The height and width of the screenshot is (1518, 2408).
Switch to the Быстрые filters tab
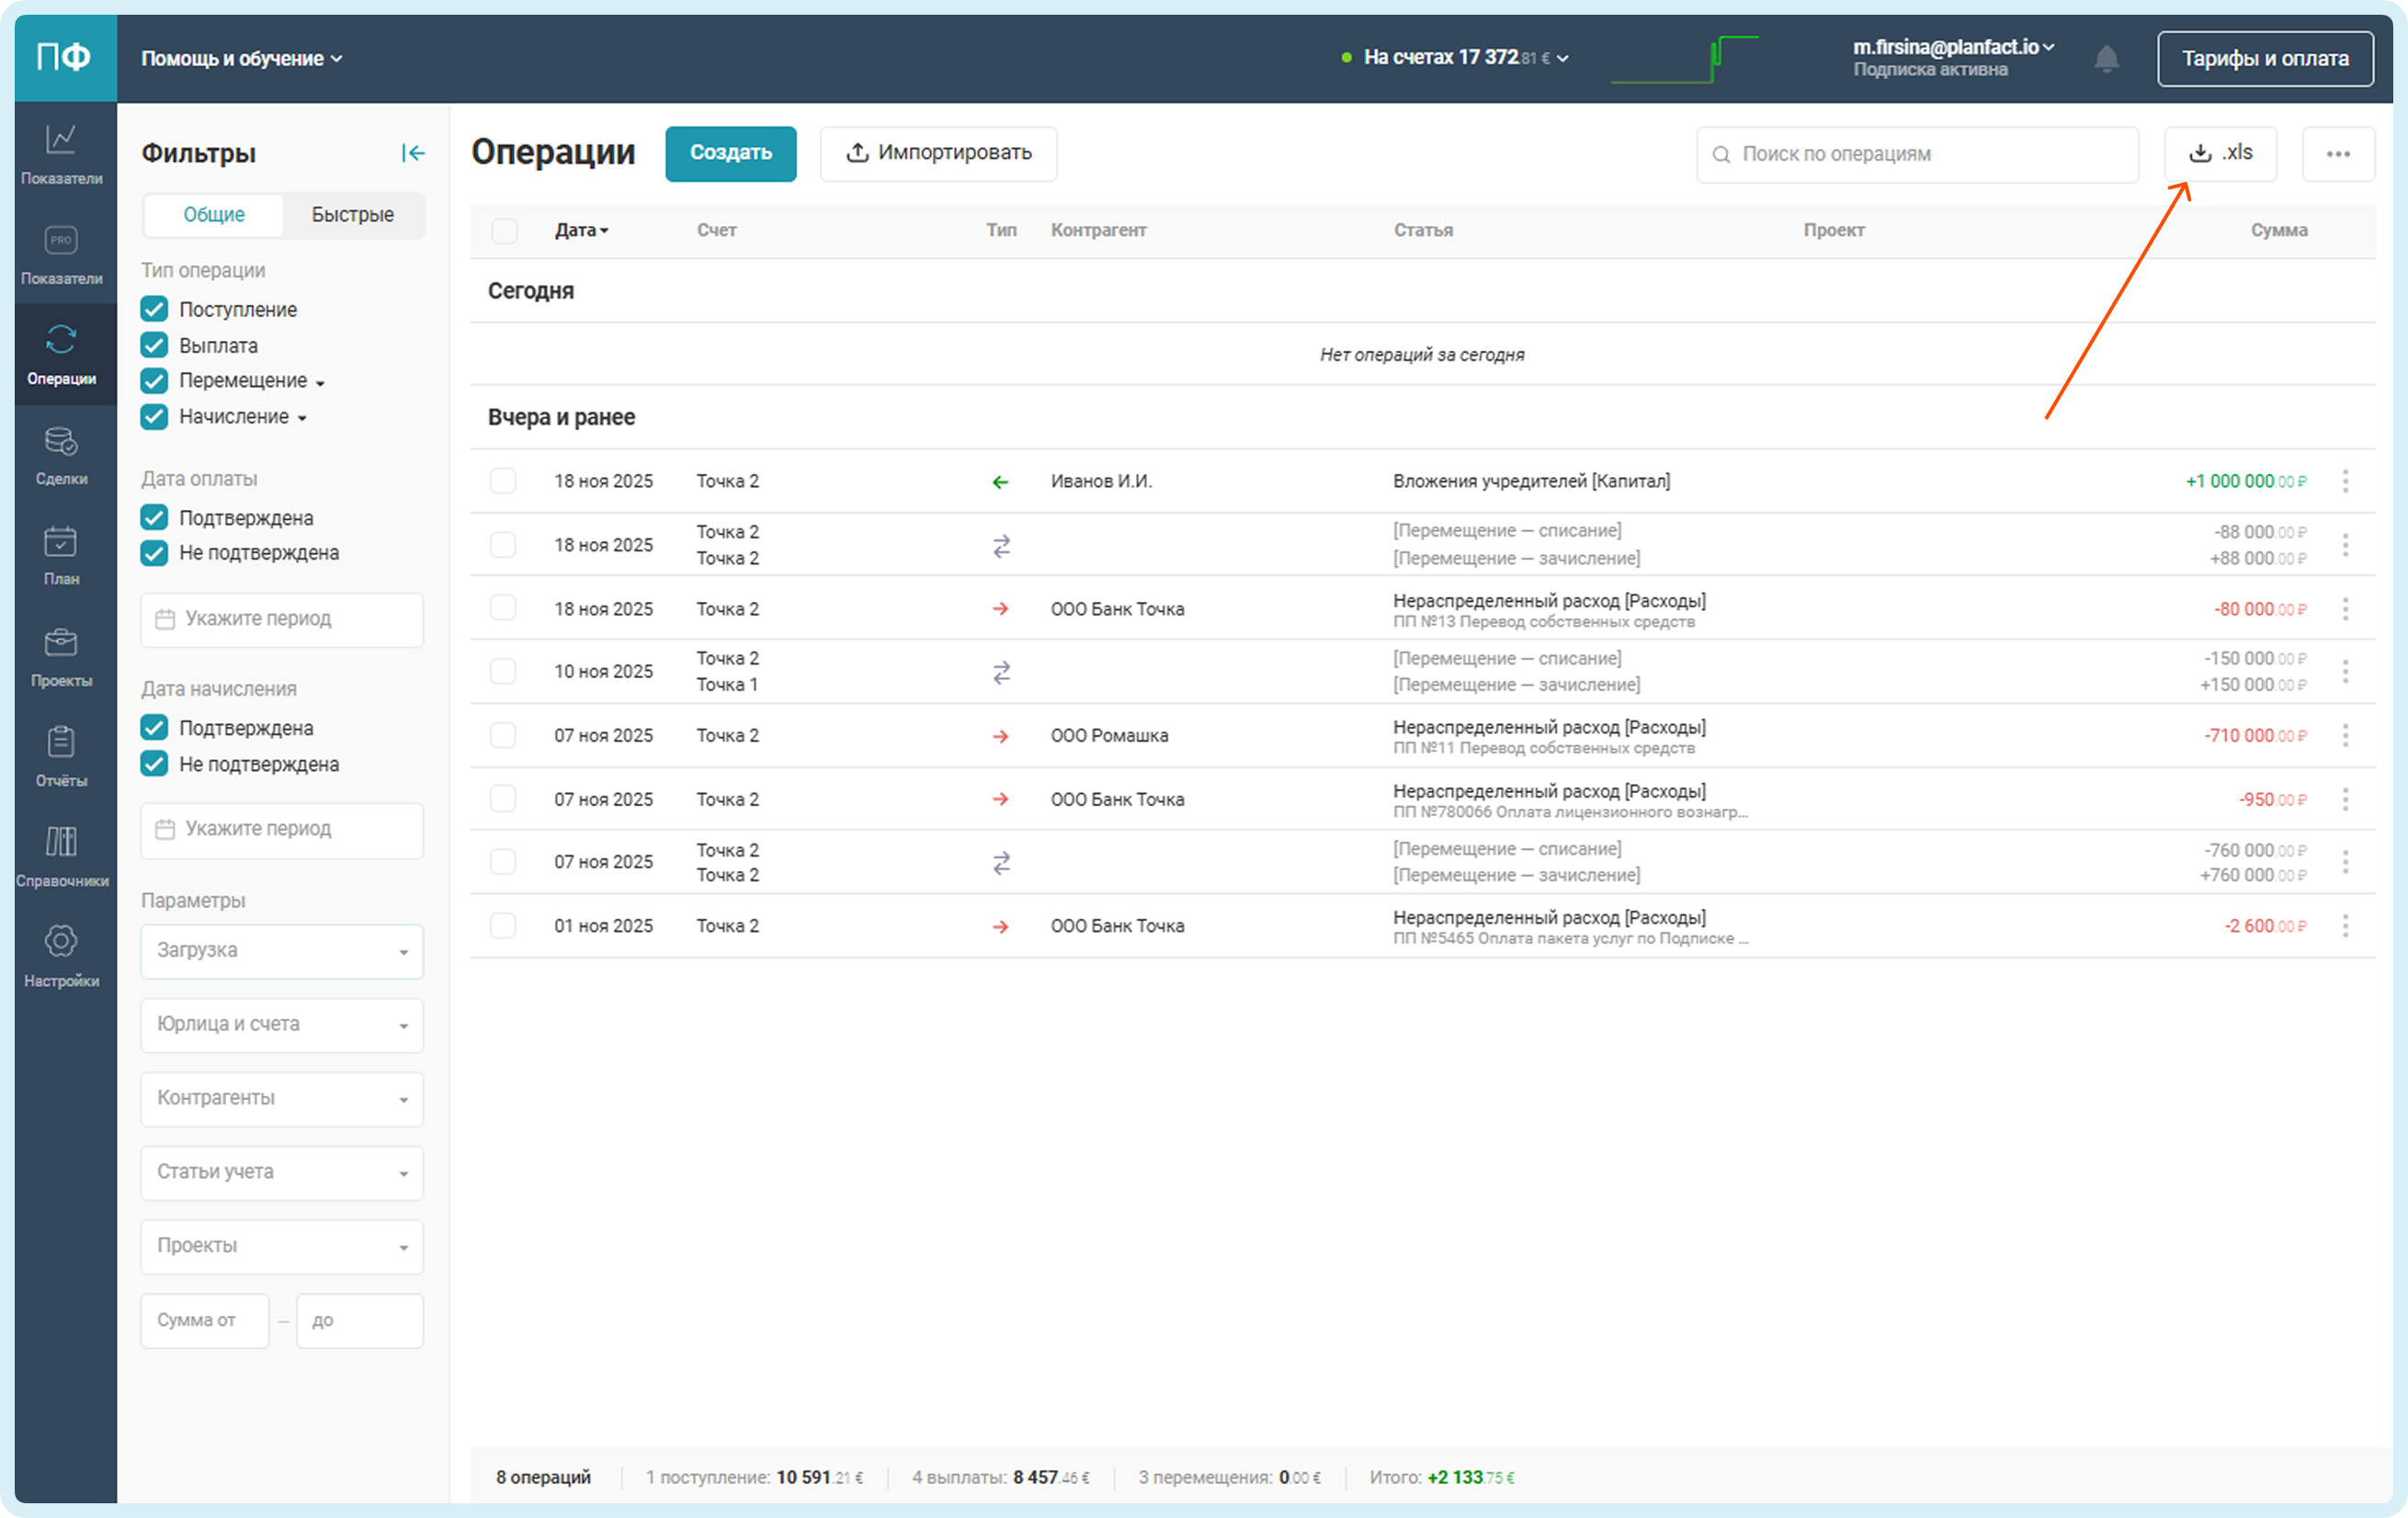tap(352, 215)
